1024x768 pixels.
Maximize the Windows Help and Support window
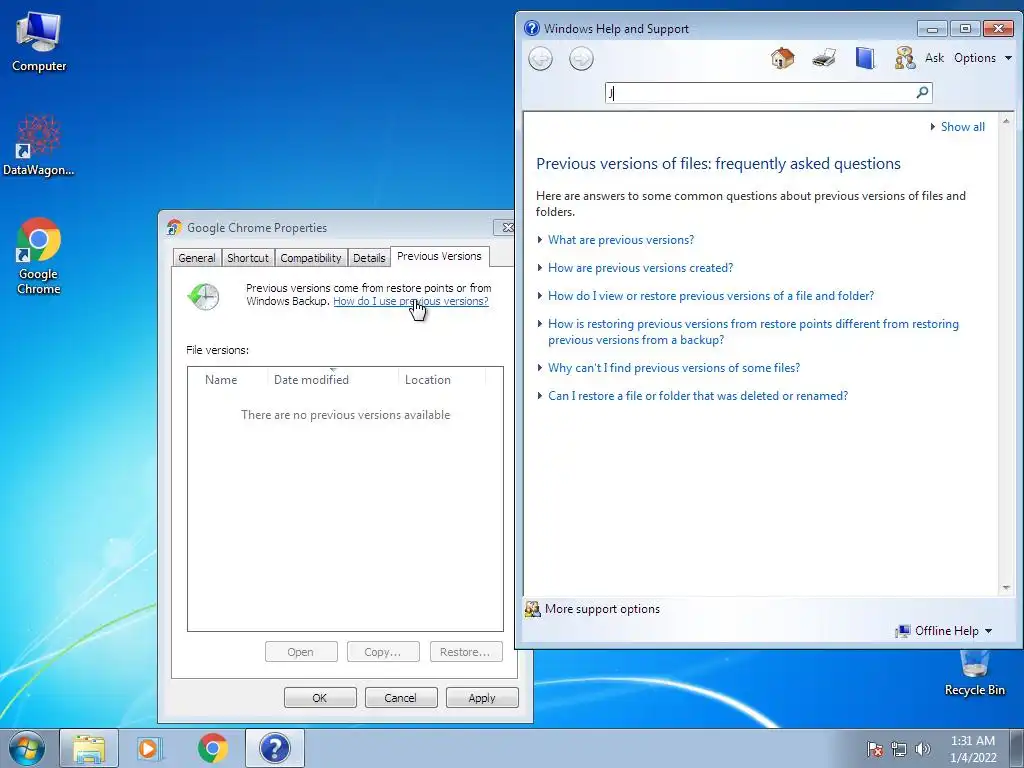point(965,29)
